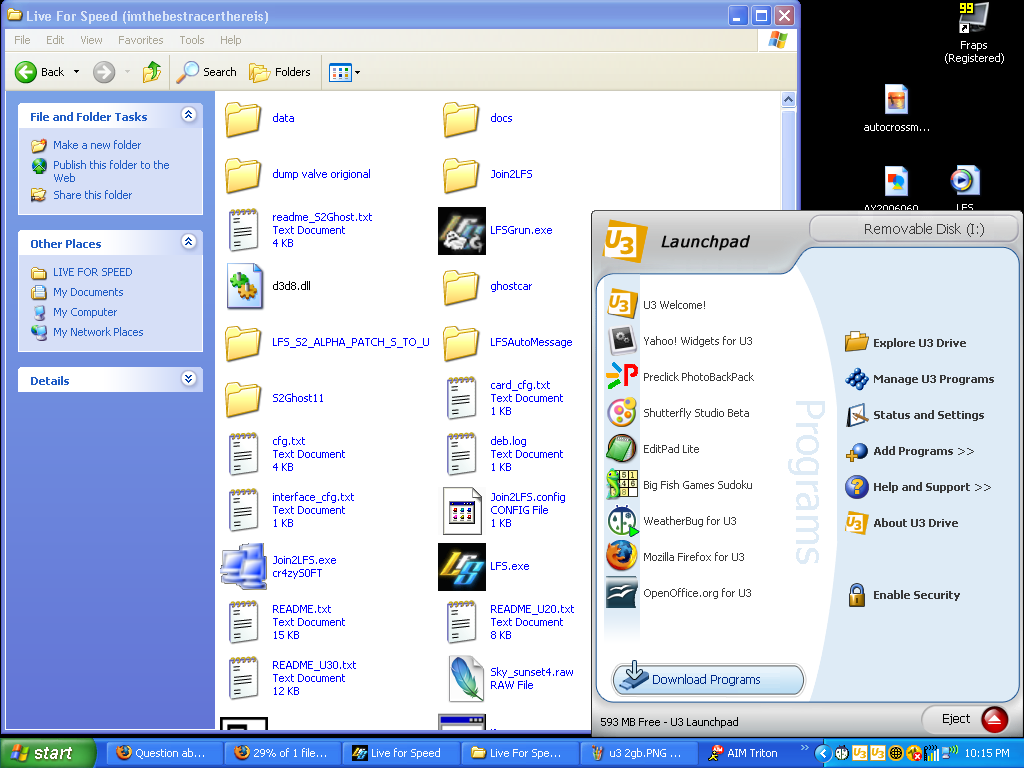Viewport: 1024px width, 768px height.
Task: Open the File menu
Action: (x=22, y=40)
